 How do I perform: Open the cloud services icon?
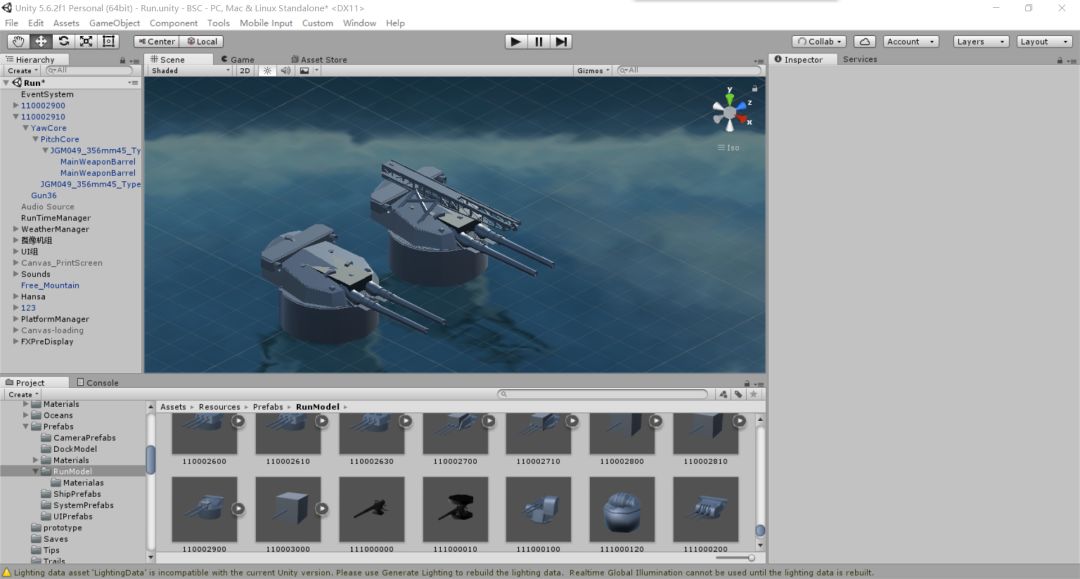pyautogui.click(x=865, y=41)
